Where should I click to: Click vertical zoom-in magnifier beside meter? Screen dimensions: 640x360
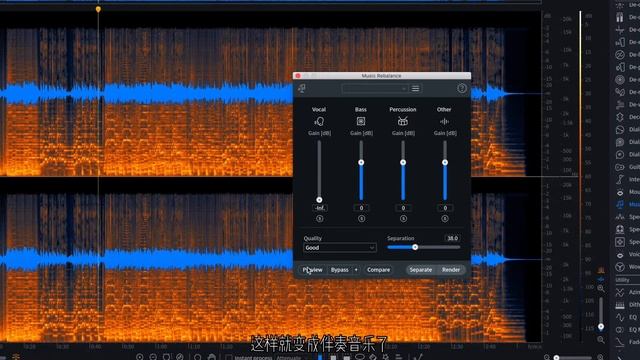pyautogui.click(x=601, y=288)
